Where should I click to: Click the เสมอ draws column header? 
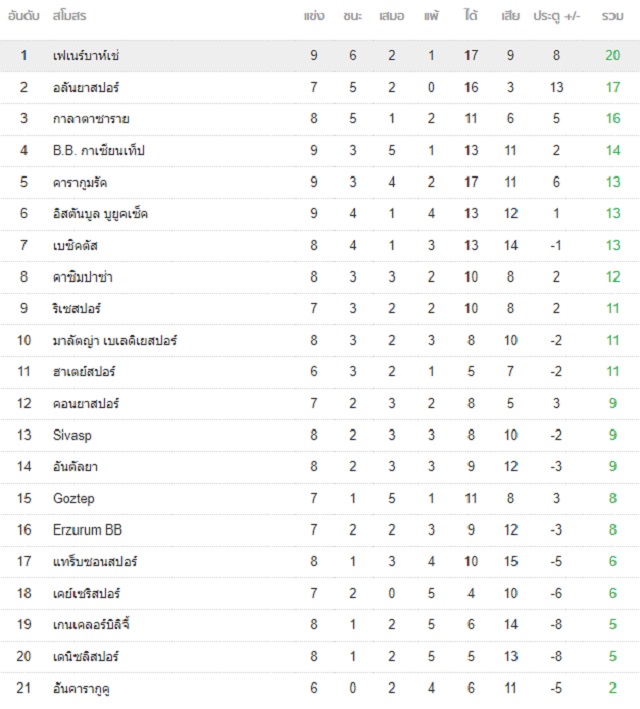[x=392, y=16]
